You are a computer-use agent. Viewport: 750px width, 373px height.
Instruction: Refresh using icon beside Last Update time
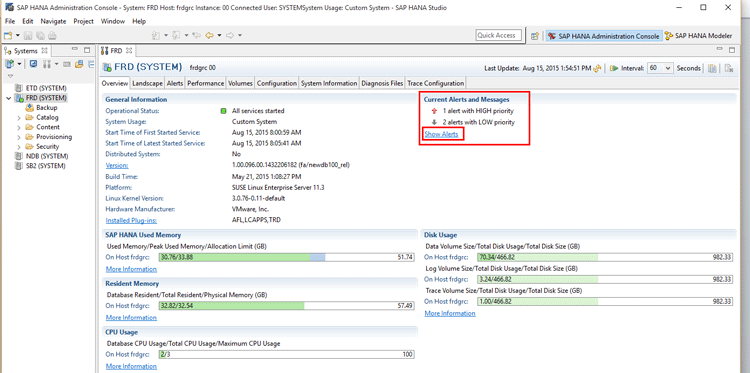pos(597,68)
